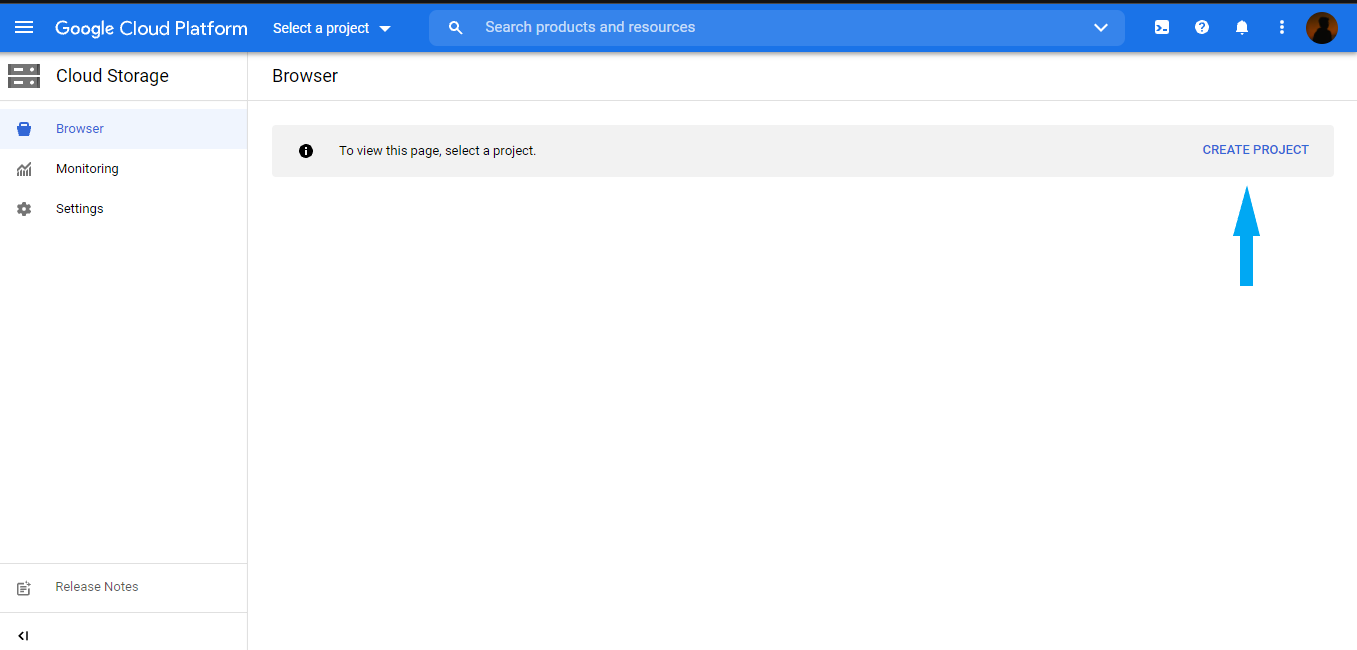Click the Browser bucket icon
Screen dimensions: 1357x650
tap(24, 129)
